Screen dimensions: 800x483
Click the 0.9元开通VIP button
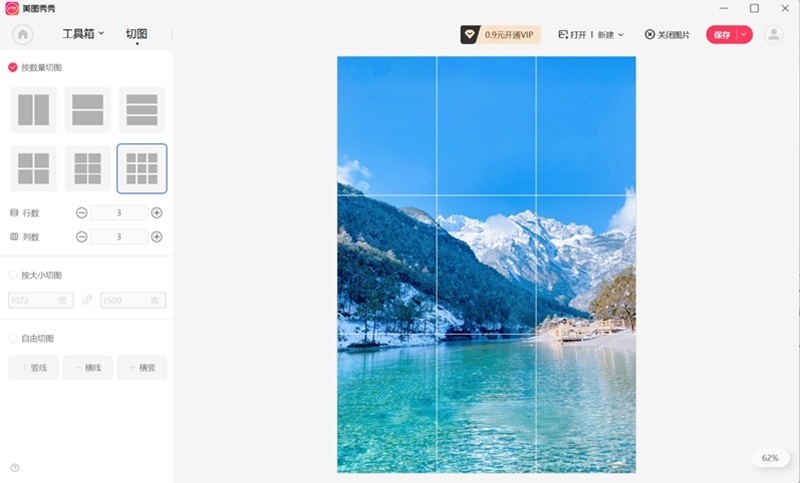pos(501,35)
